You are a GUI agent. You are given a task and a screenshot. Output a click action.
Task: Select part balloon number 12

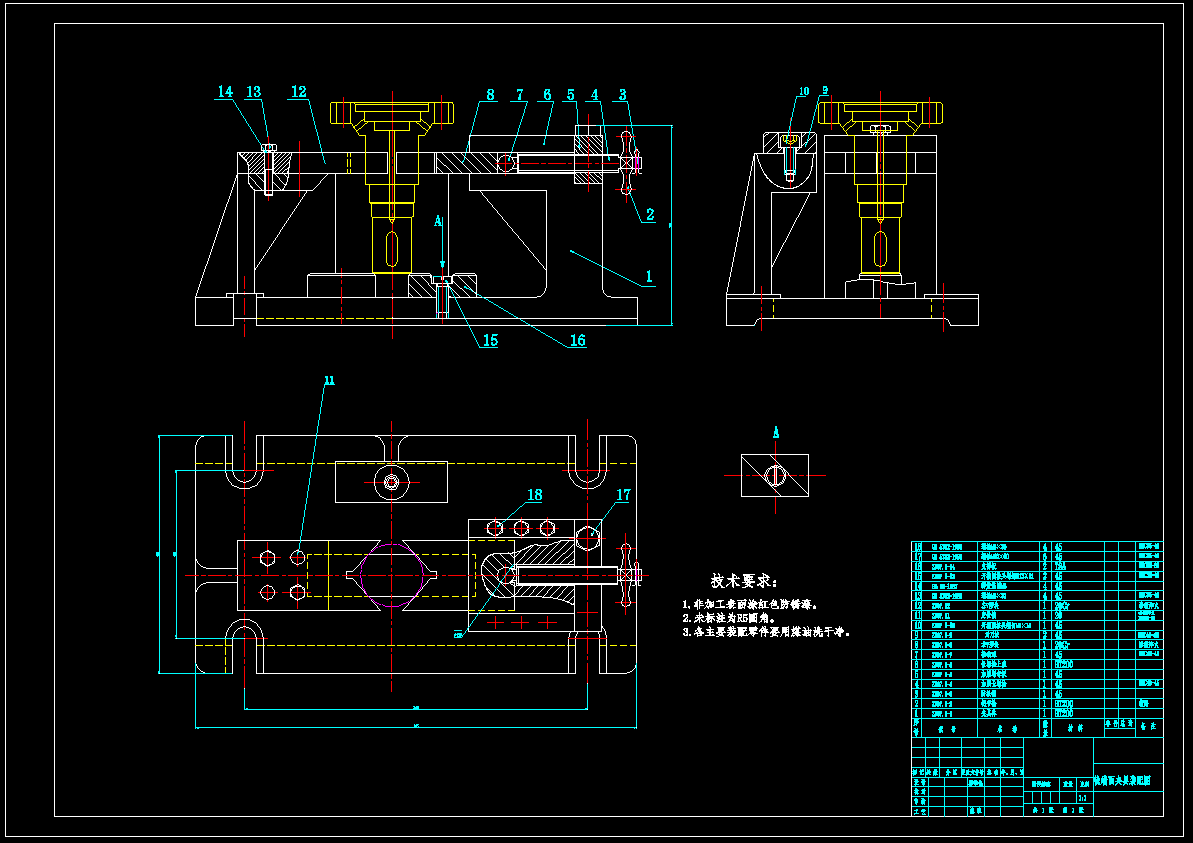coord(298,92)
